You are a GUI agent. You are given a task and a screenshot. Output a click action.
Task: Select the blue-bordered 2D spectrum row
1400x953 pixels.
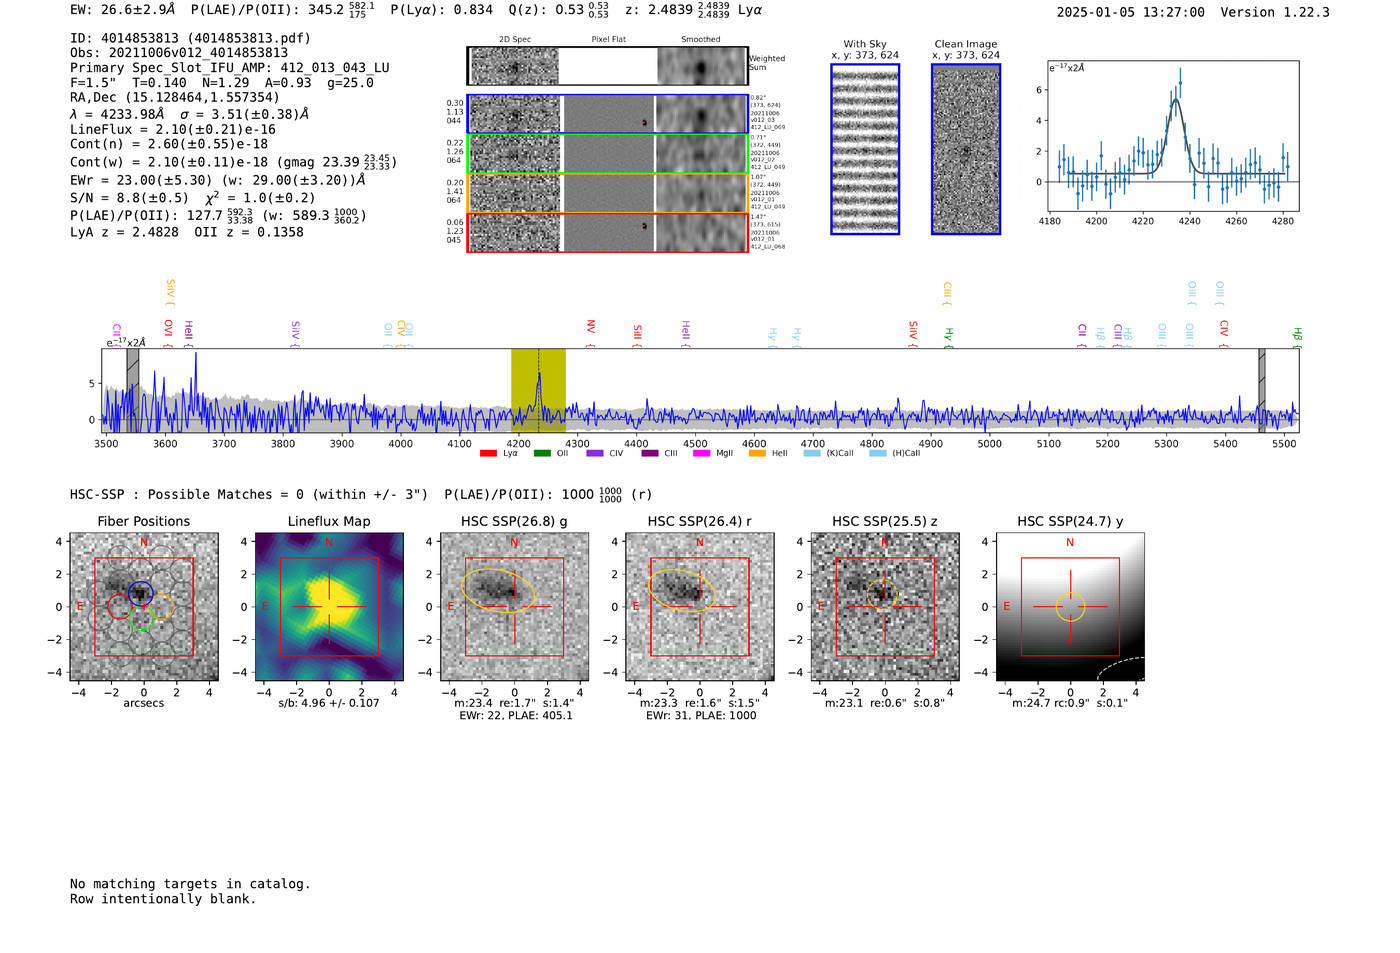608,114
